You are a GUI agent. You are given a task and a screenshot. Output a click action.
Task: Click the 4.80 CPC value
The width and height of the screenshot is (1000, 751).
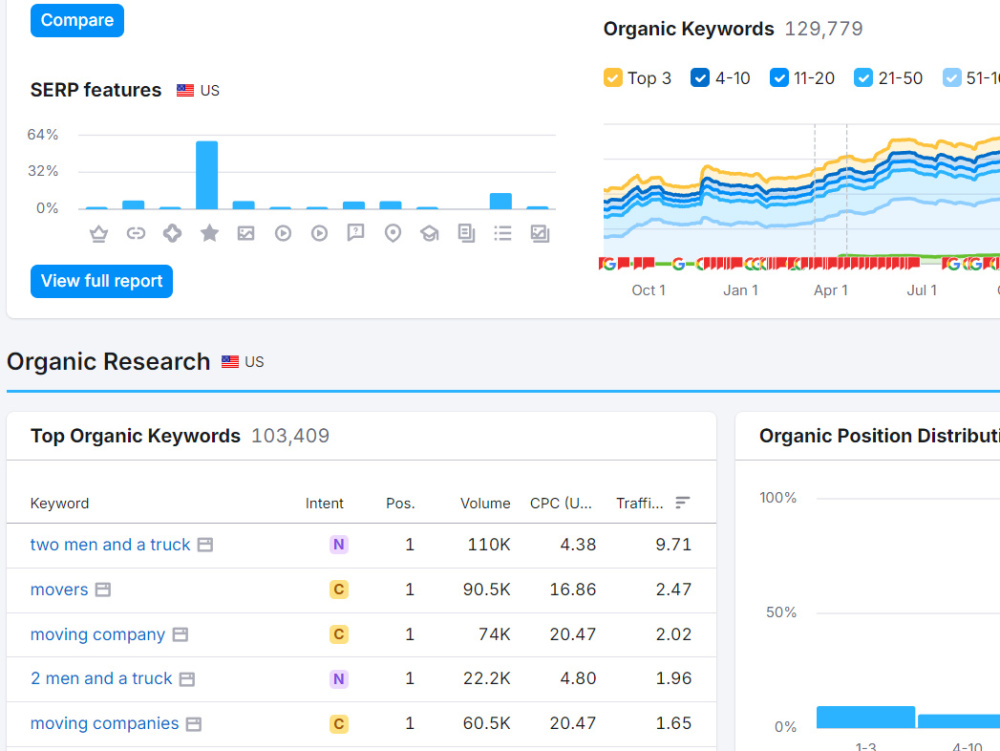(578, 678)
